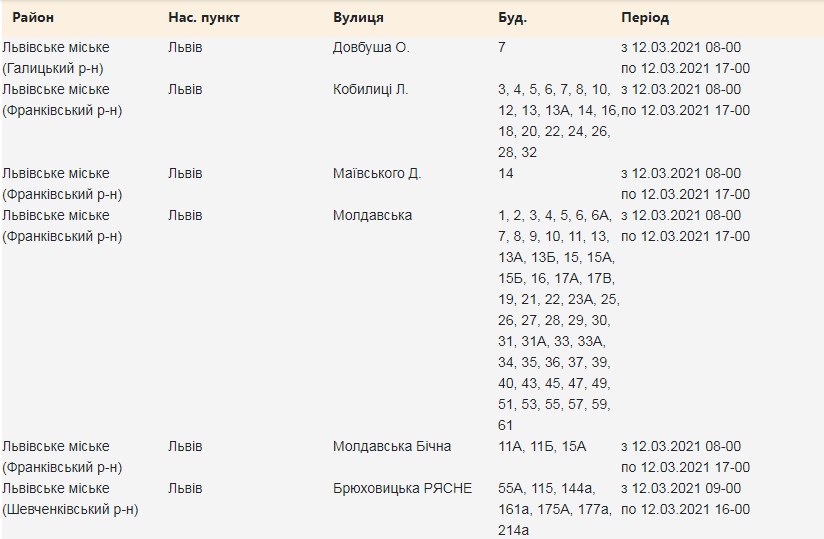Click the Довбуша О. street cell

coord(371,47)
